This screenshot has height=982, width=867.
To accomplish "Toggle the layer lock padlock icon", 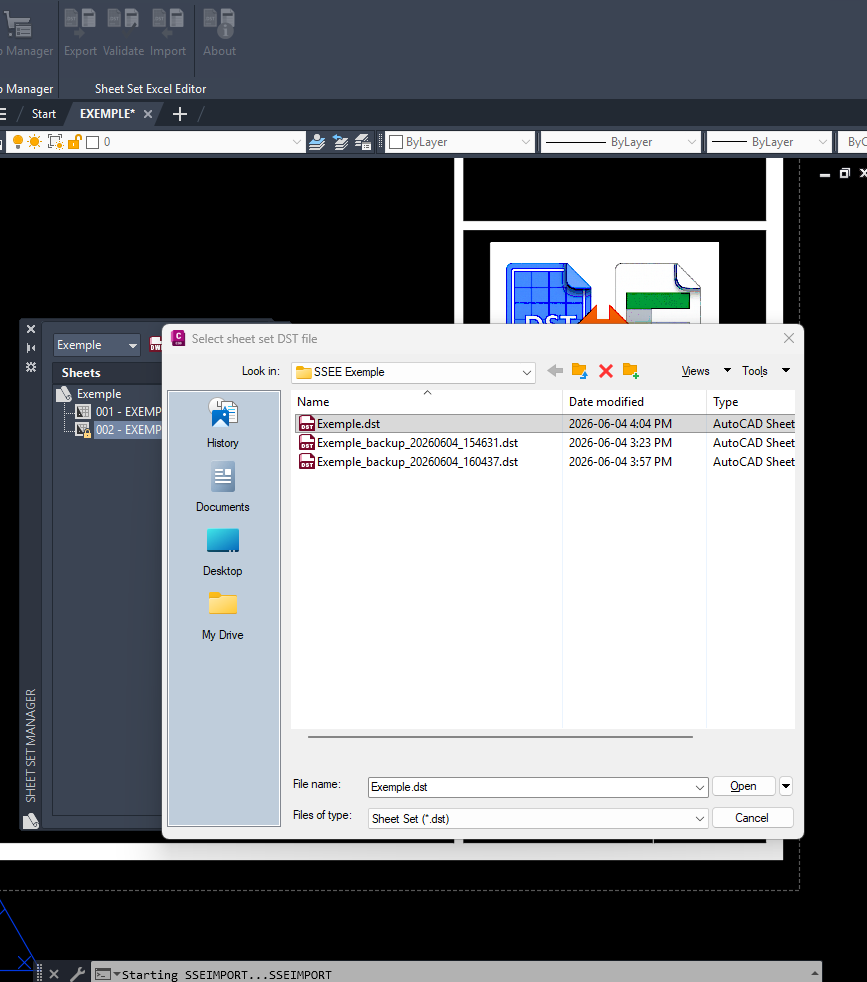I will [75, 142].
